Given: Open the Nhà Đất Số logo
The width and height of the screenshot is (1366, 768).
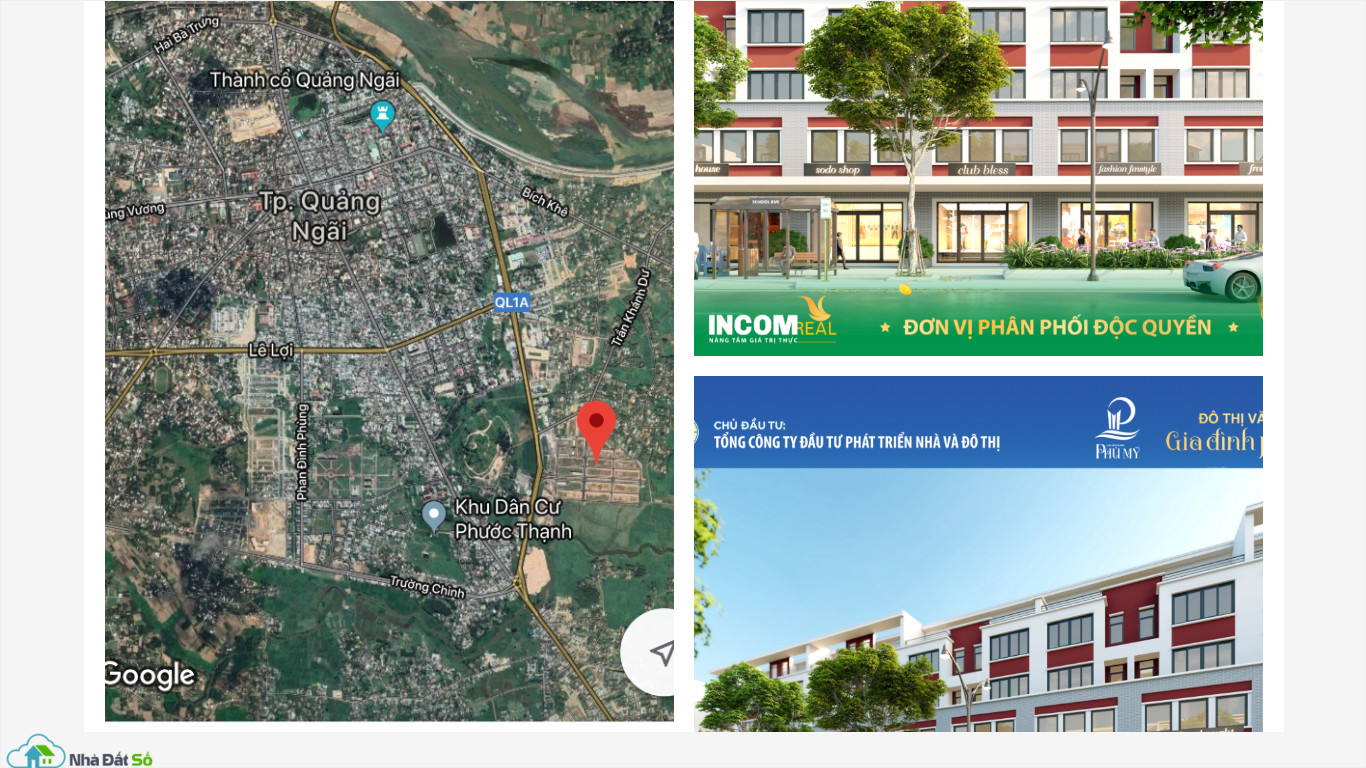Looking at the screenshot, I should [80, 752].
